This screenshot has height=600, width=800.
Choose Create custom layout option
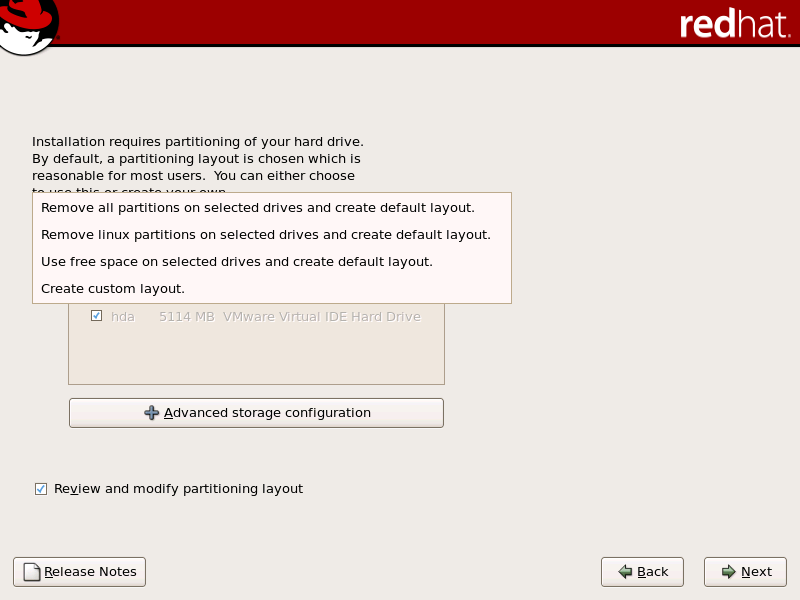110,288
